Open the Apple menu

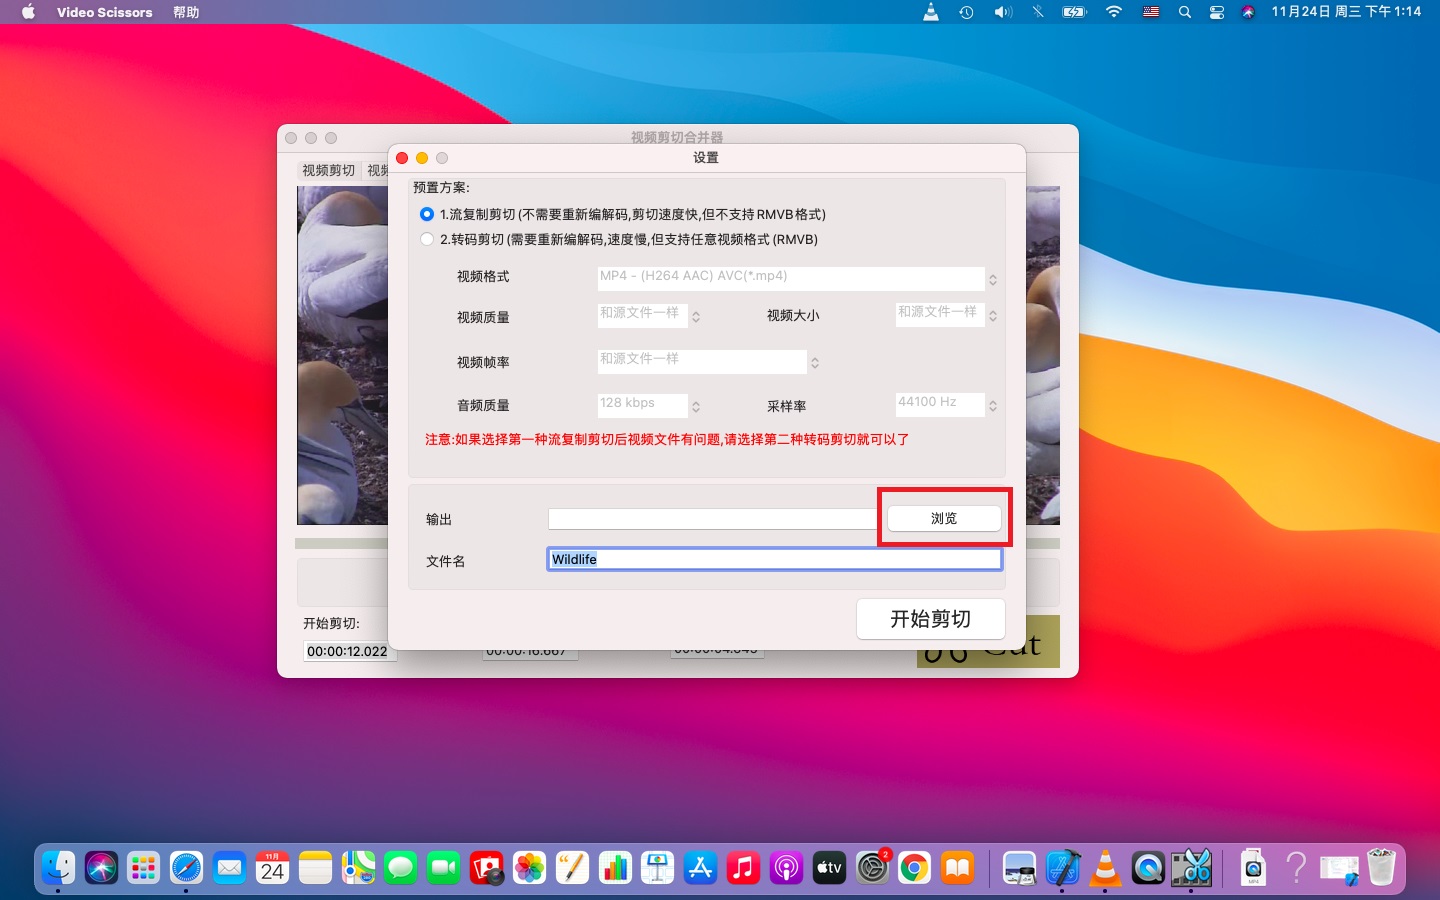28,12
